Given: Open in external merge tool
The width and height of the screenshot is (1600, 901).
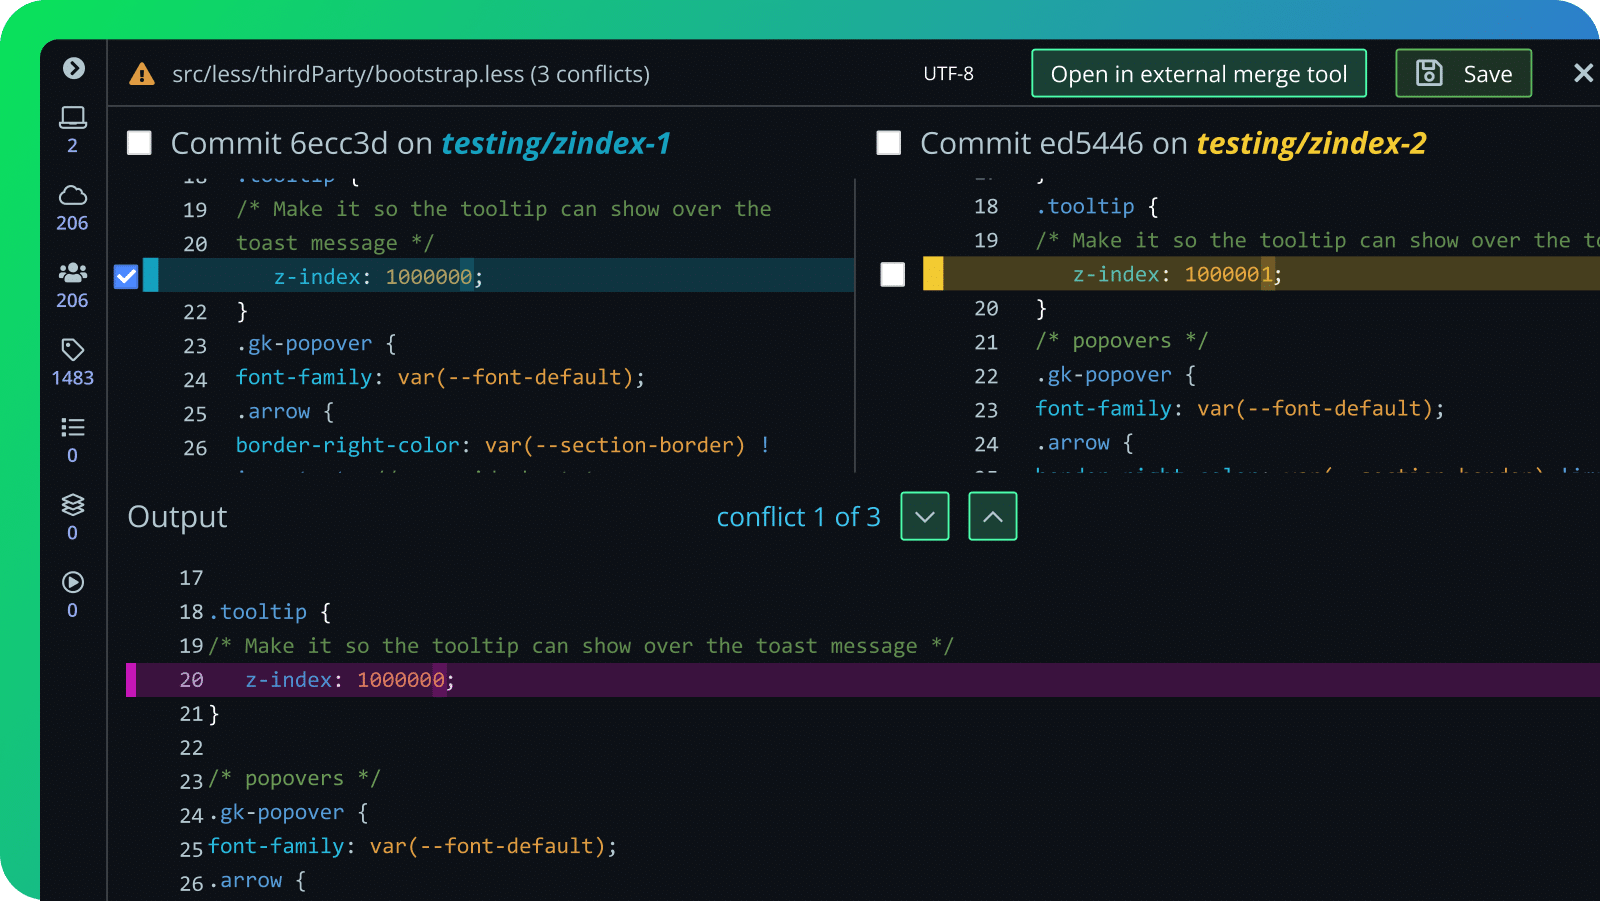Looking at the screenshot, I should click(1198, 73).
